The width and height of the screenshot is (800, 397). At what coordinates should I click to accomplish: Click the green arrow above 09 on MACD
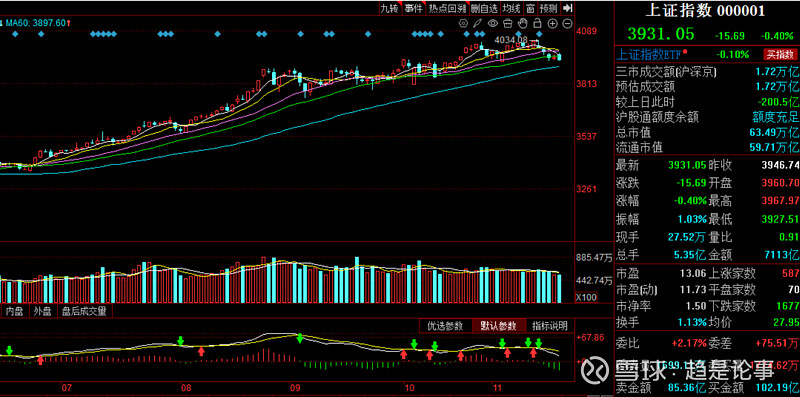click(299, 337)
